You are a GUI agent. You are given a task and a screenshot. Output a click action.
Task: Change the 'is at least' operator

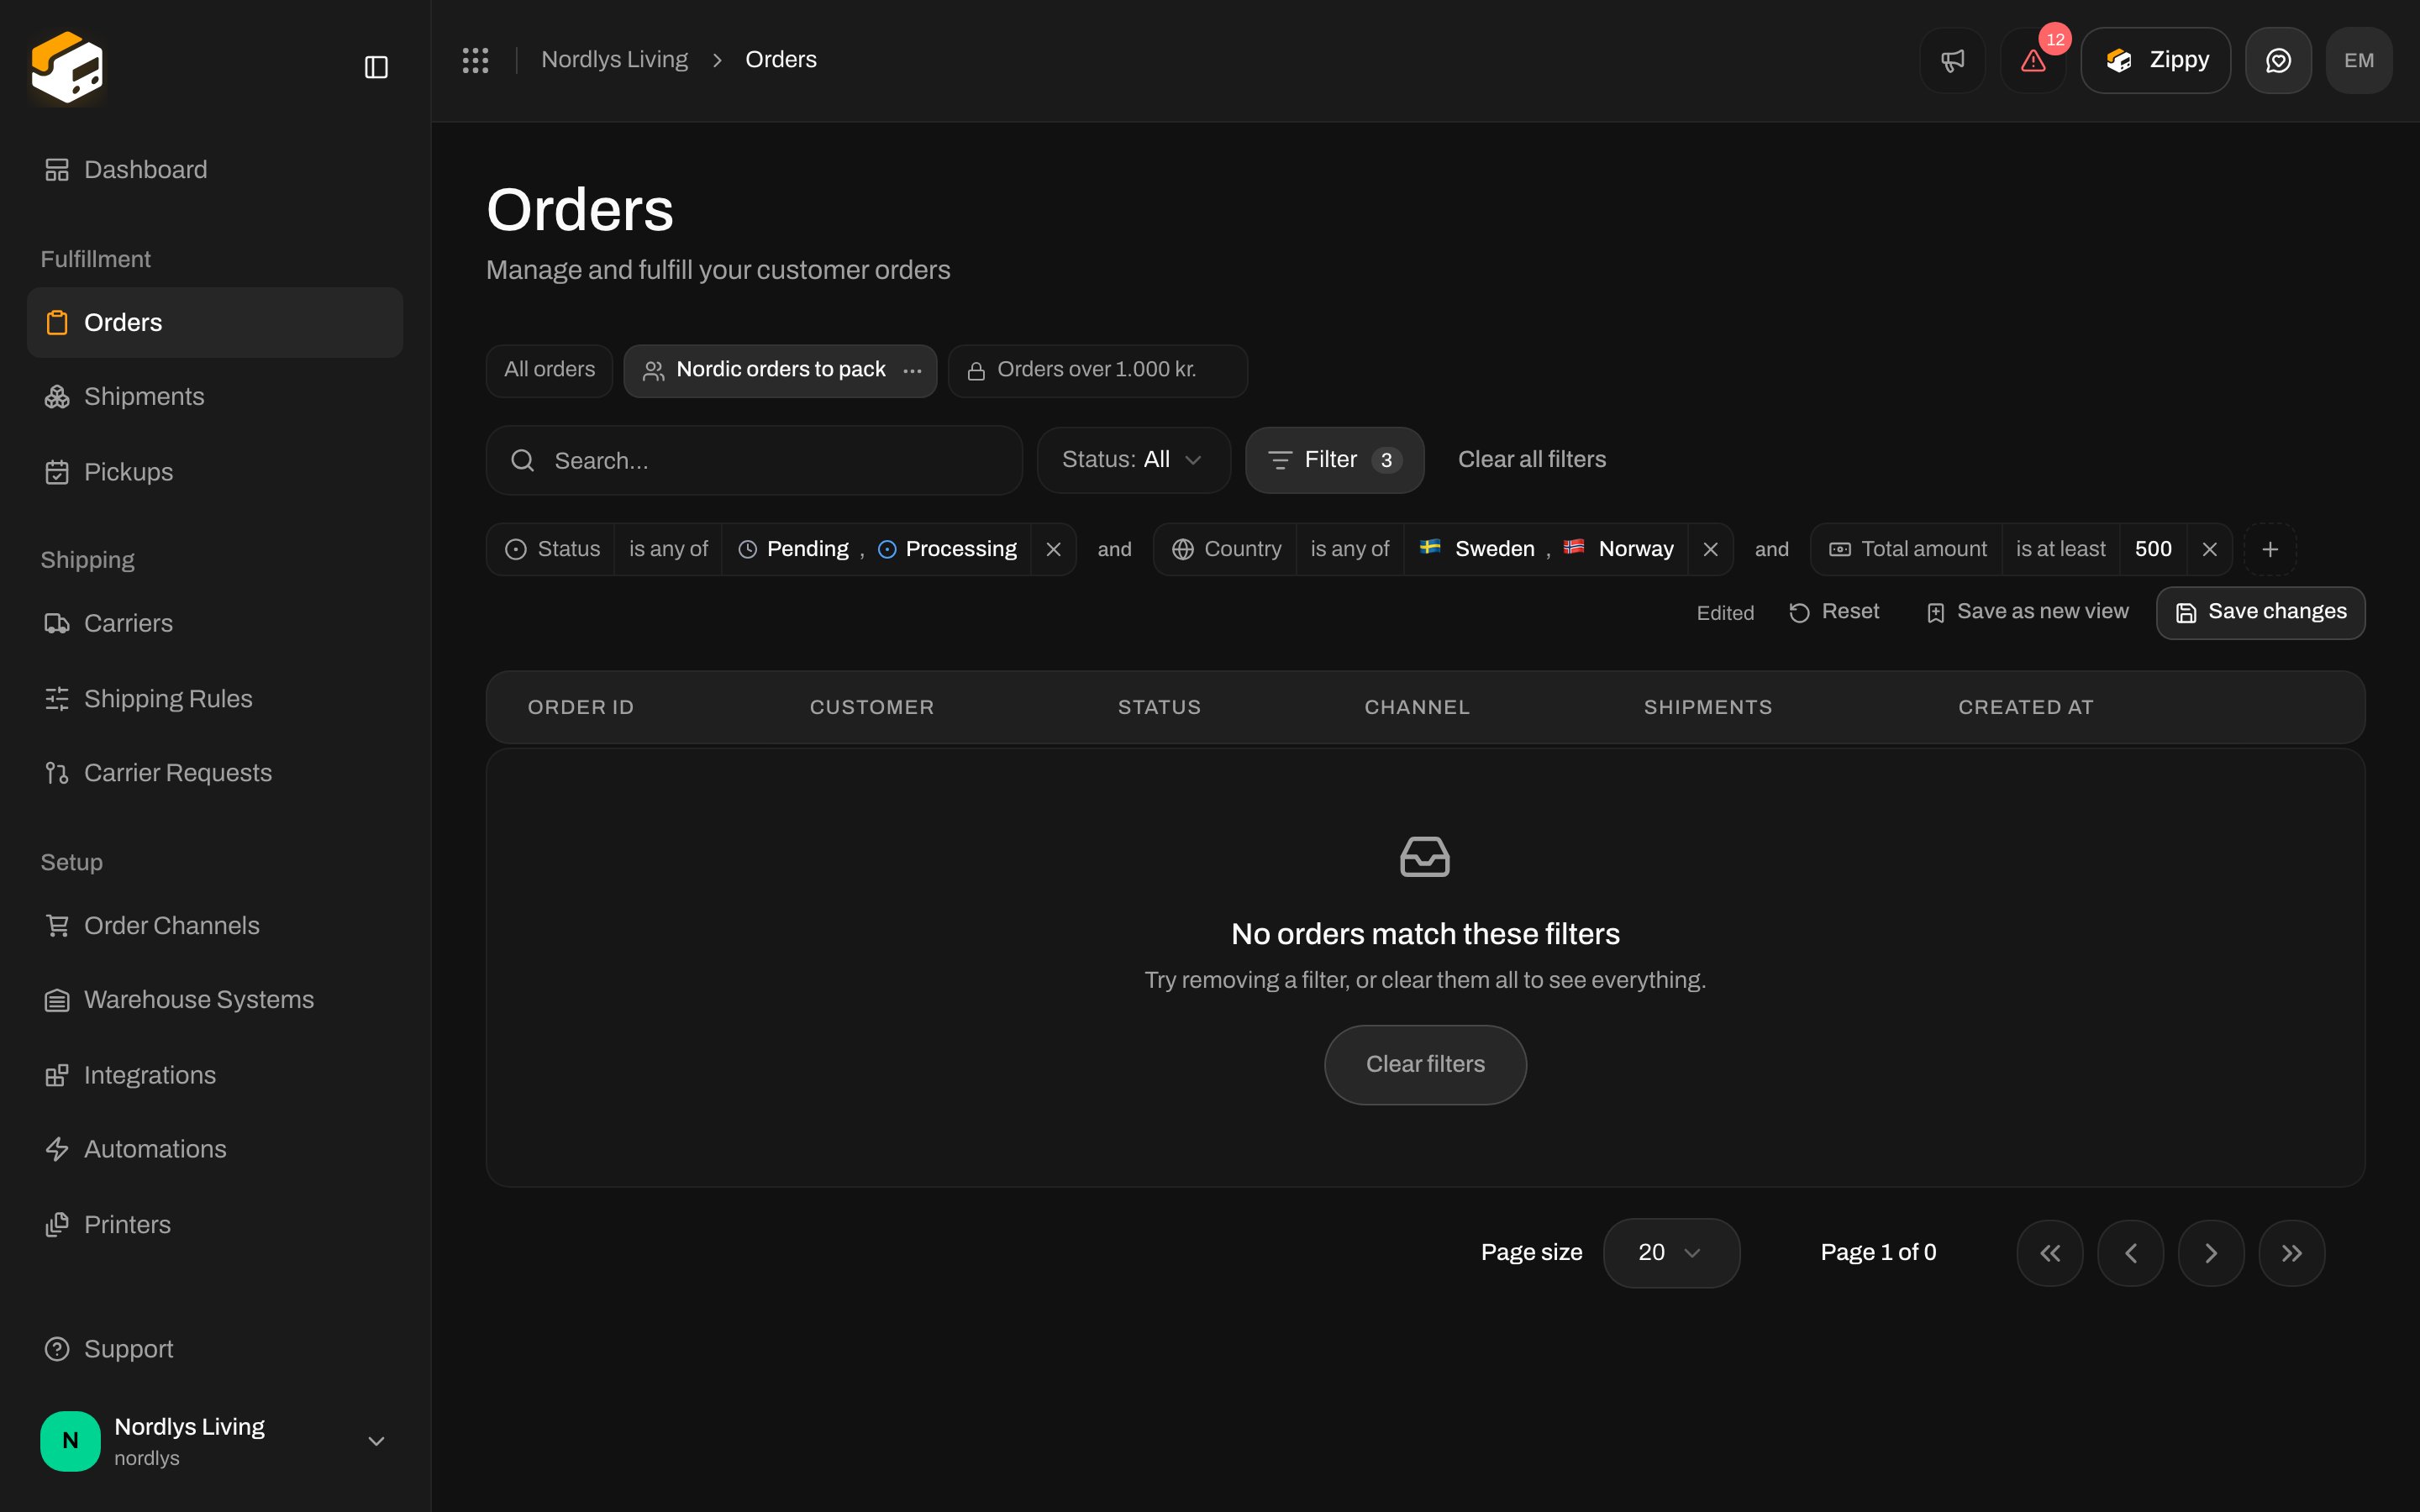pyautogui.click(x=2060, y=549)
